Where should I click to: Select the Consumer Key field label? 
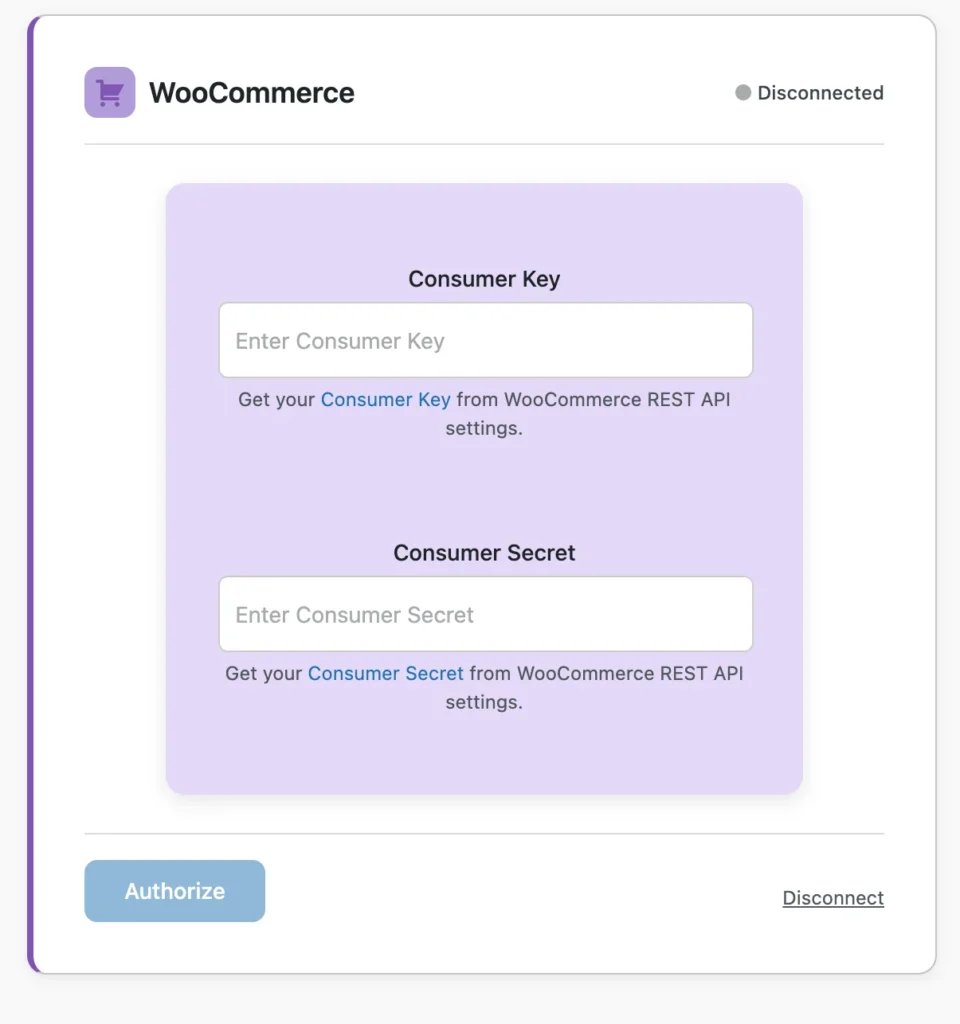click(484, 279)
